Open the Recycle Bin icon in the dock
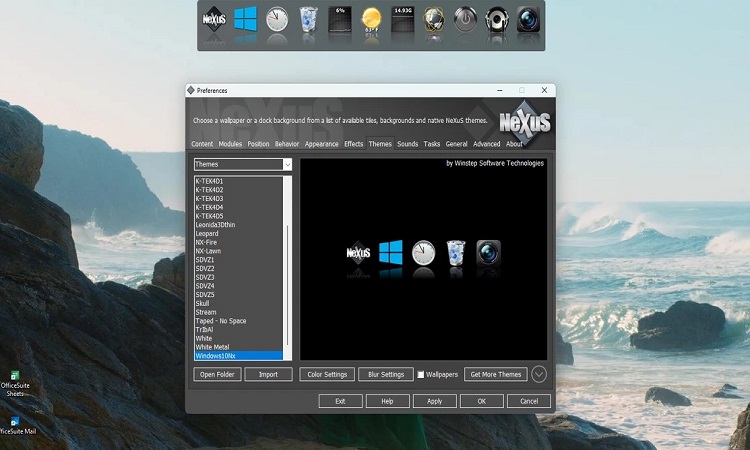750x450 pixels. (x=308, y=20)
